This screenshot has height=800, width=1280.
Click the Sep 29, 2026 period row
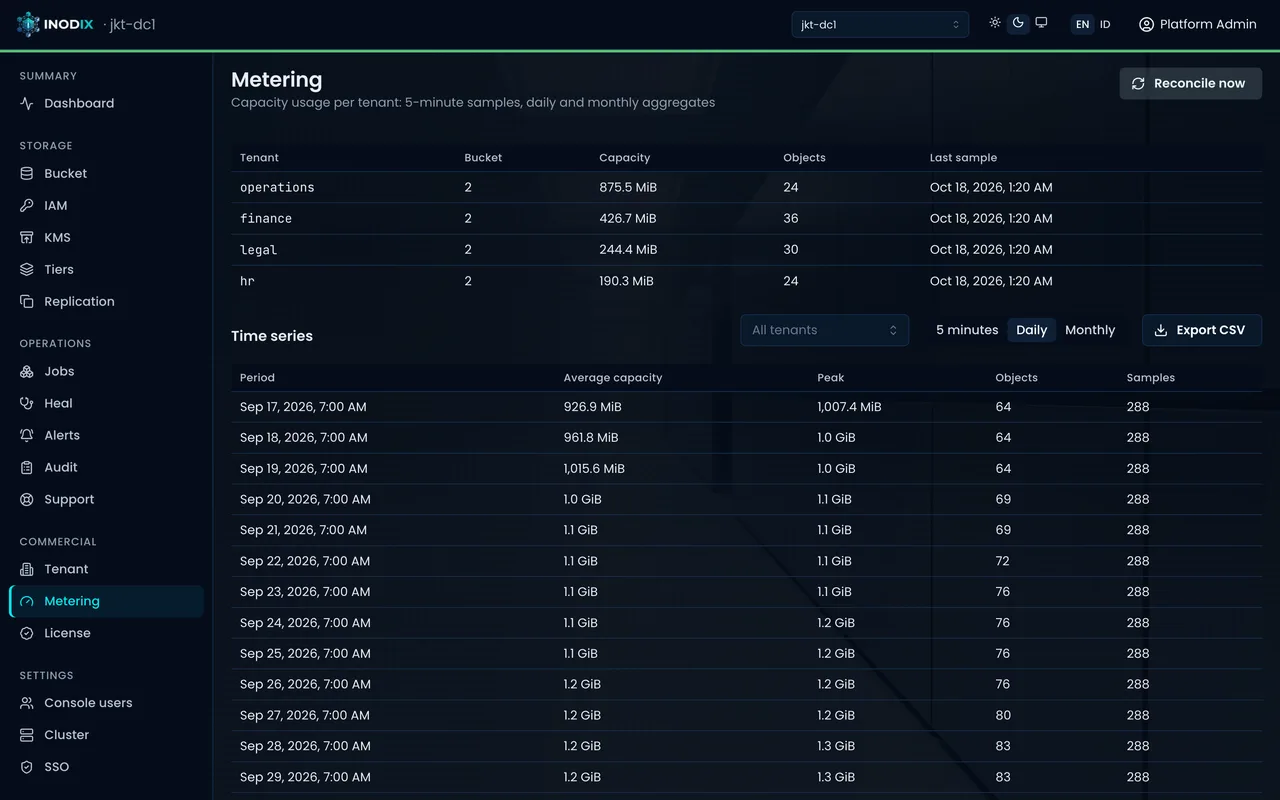pos(746,777)
